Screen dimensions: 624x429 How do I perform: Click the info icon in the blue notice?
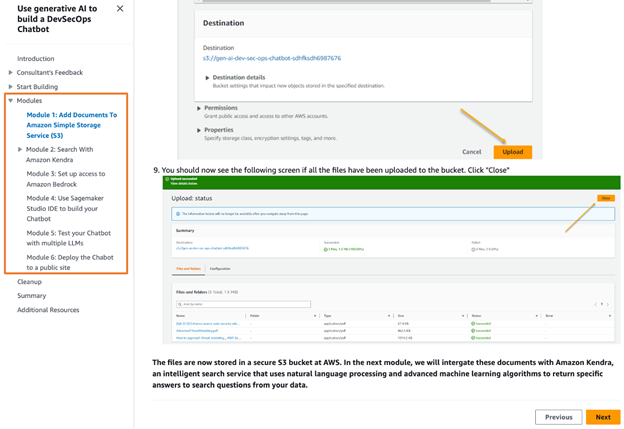[x=178, y=214]
